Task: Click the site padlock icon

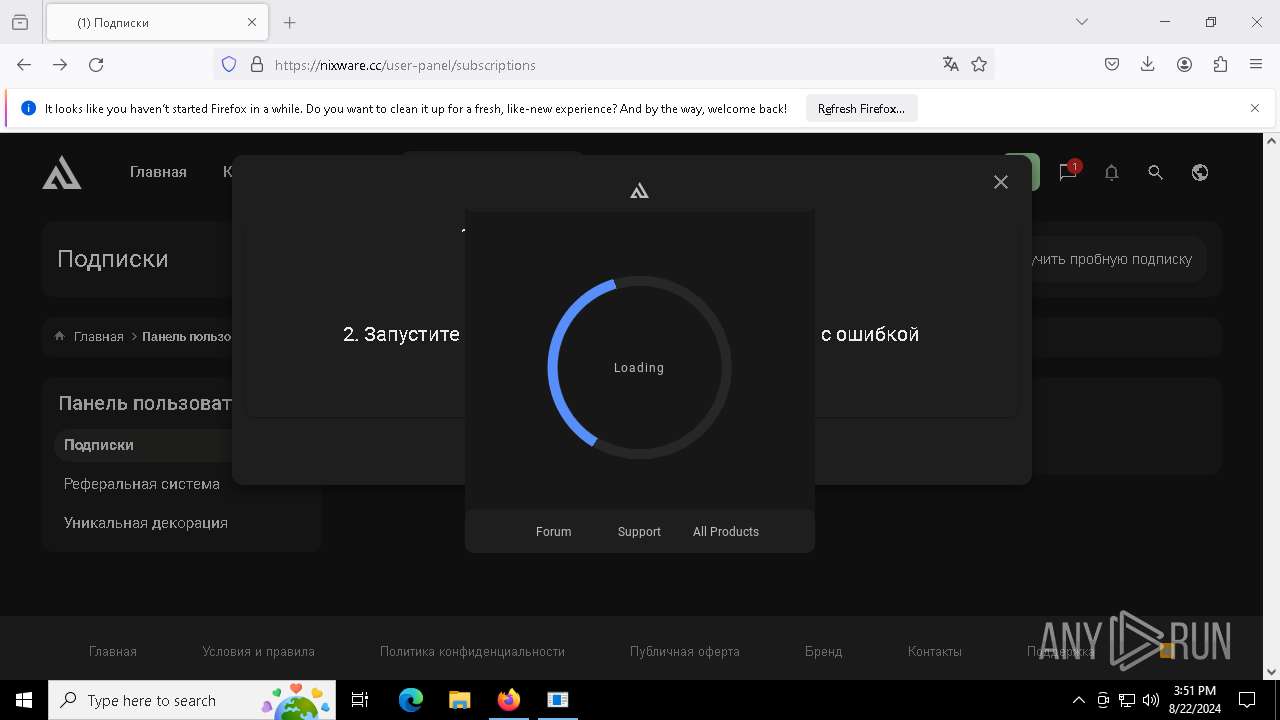Action: (257, 64)
